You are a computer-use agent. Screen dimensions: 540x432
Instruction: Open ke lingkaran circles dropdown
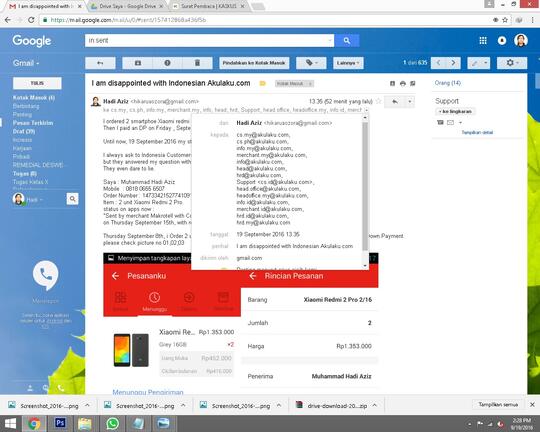click(455, 112)
